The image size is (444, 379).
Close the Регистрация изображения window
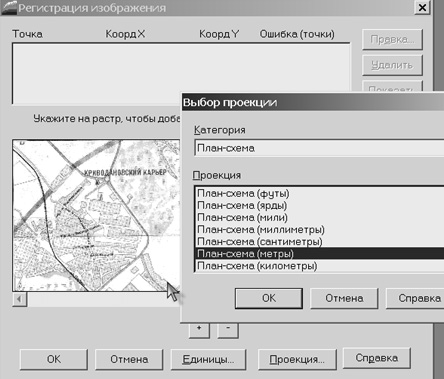tap(422, 7)
